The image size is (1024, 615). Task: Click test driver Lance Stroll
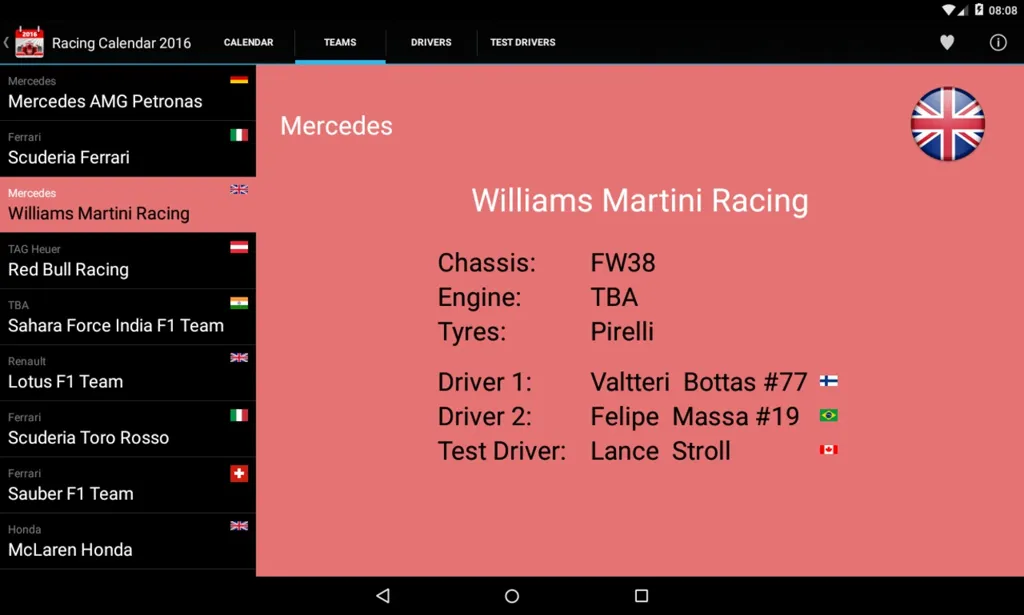pos(660,451)
